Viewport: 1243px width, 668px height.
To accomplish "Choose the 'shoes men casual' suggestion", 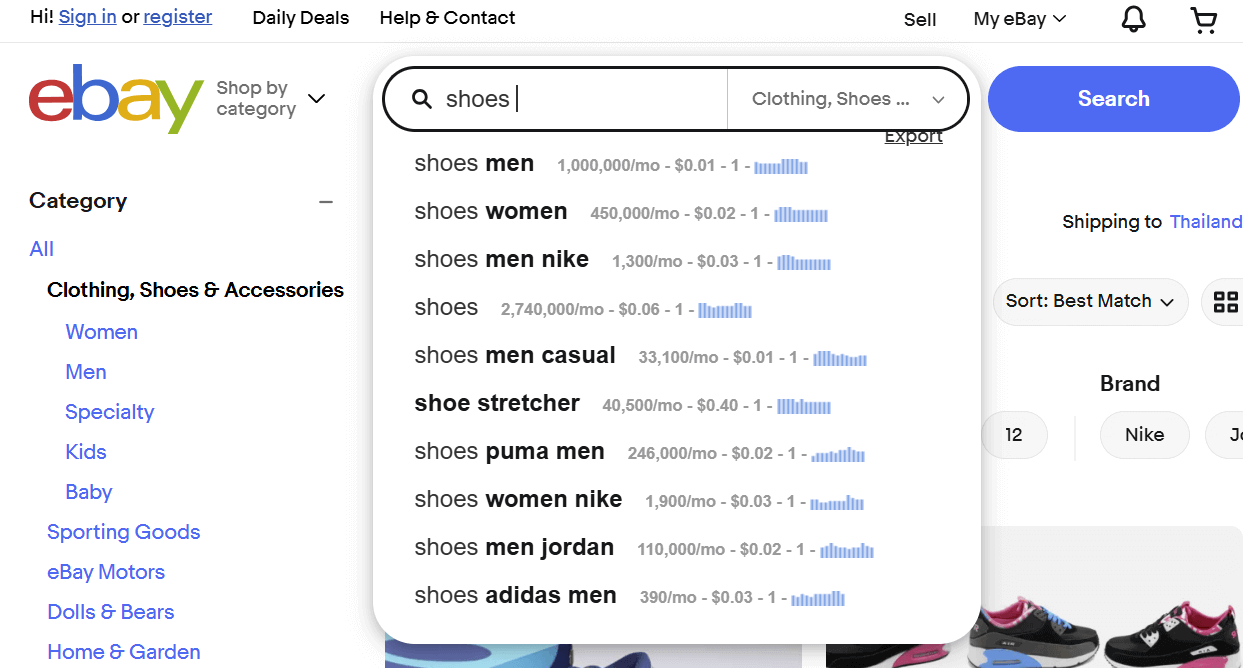I will (x=515, y=356).
